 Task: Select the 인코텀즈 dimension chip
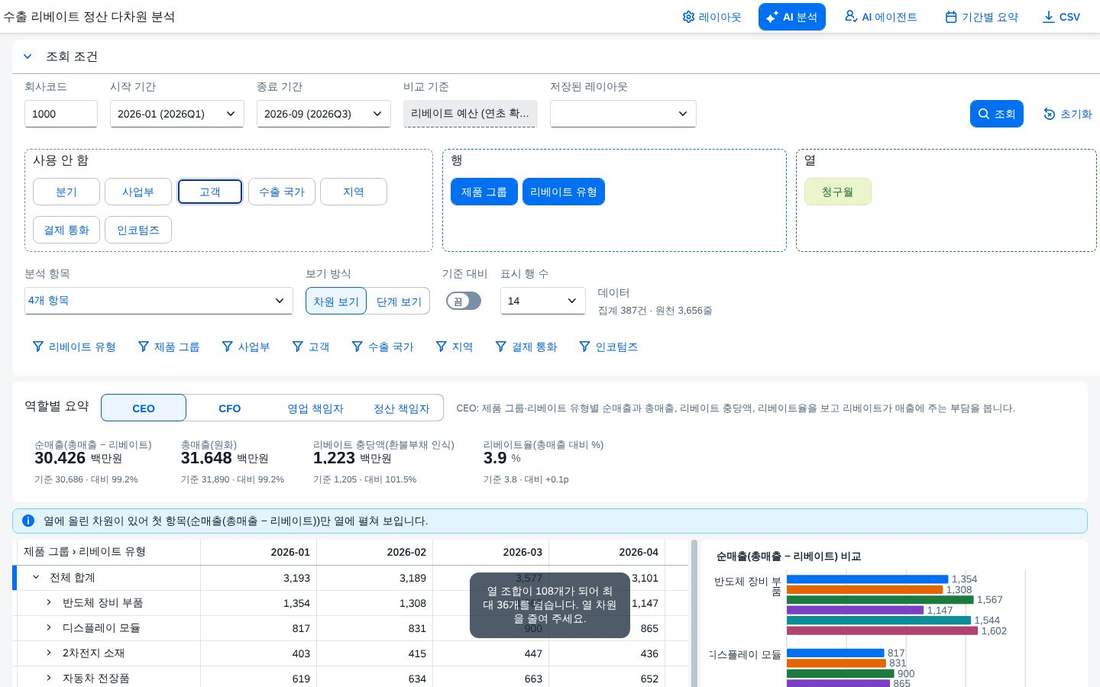point(138,230)
